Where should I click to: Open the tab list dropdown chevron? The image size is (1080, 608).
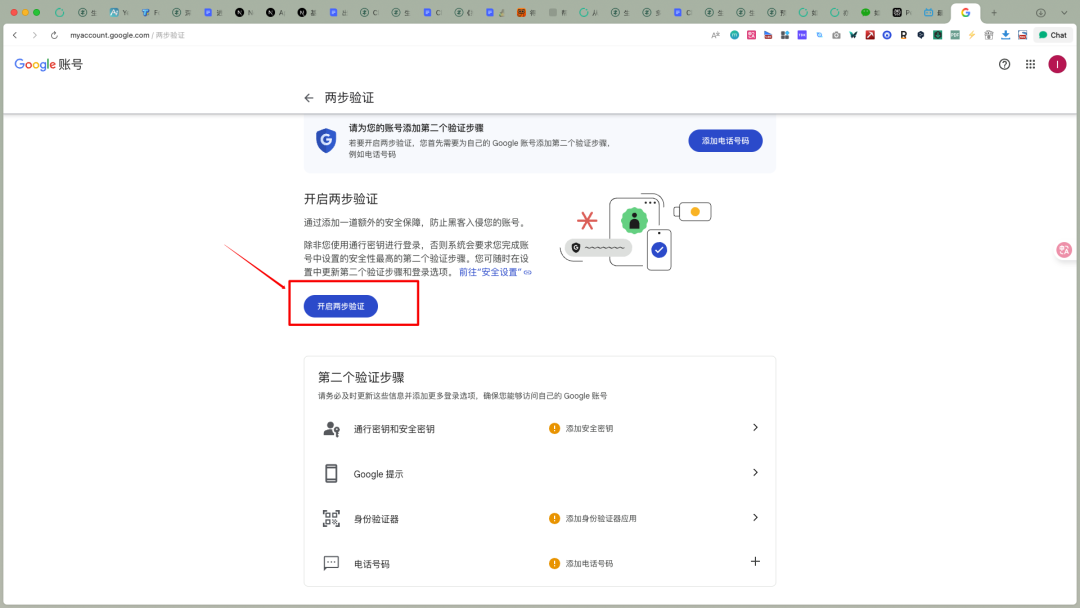tap(1064, 12)
